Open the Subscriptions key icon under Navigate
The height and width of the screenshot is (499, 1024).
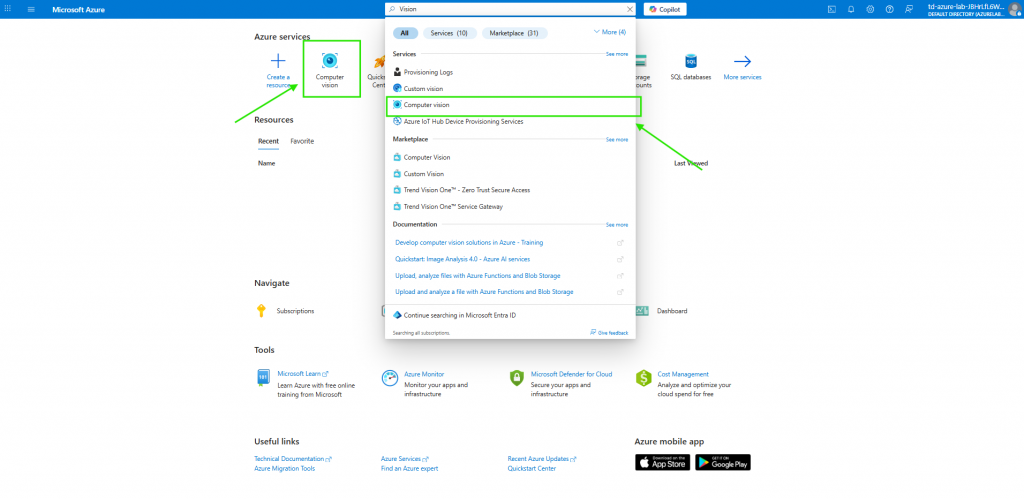pyautogui.click(x=262, y=311)
